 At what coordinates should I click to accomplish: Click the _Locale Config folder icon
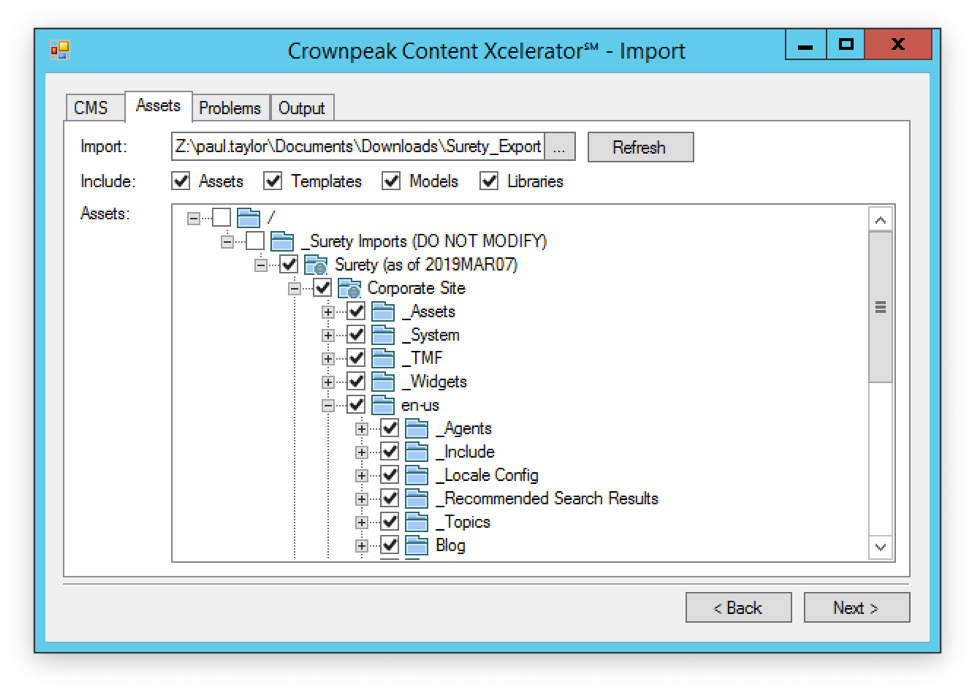click(416, 475)
